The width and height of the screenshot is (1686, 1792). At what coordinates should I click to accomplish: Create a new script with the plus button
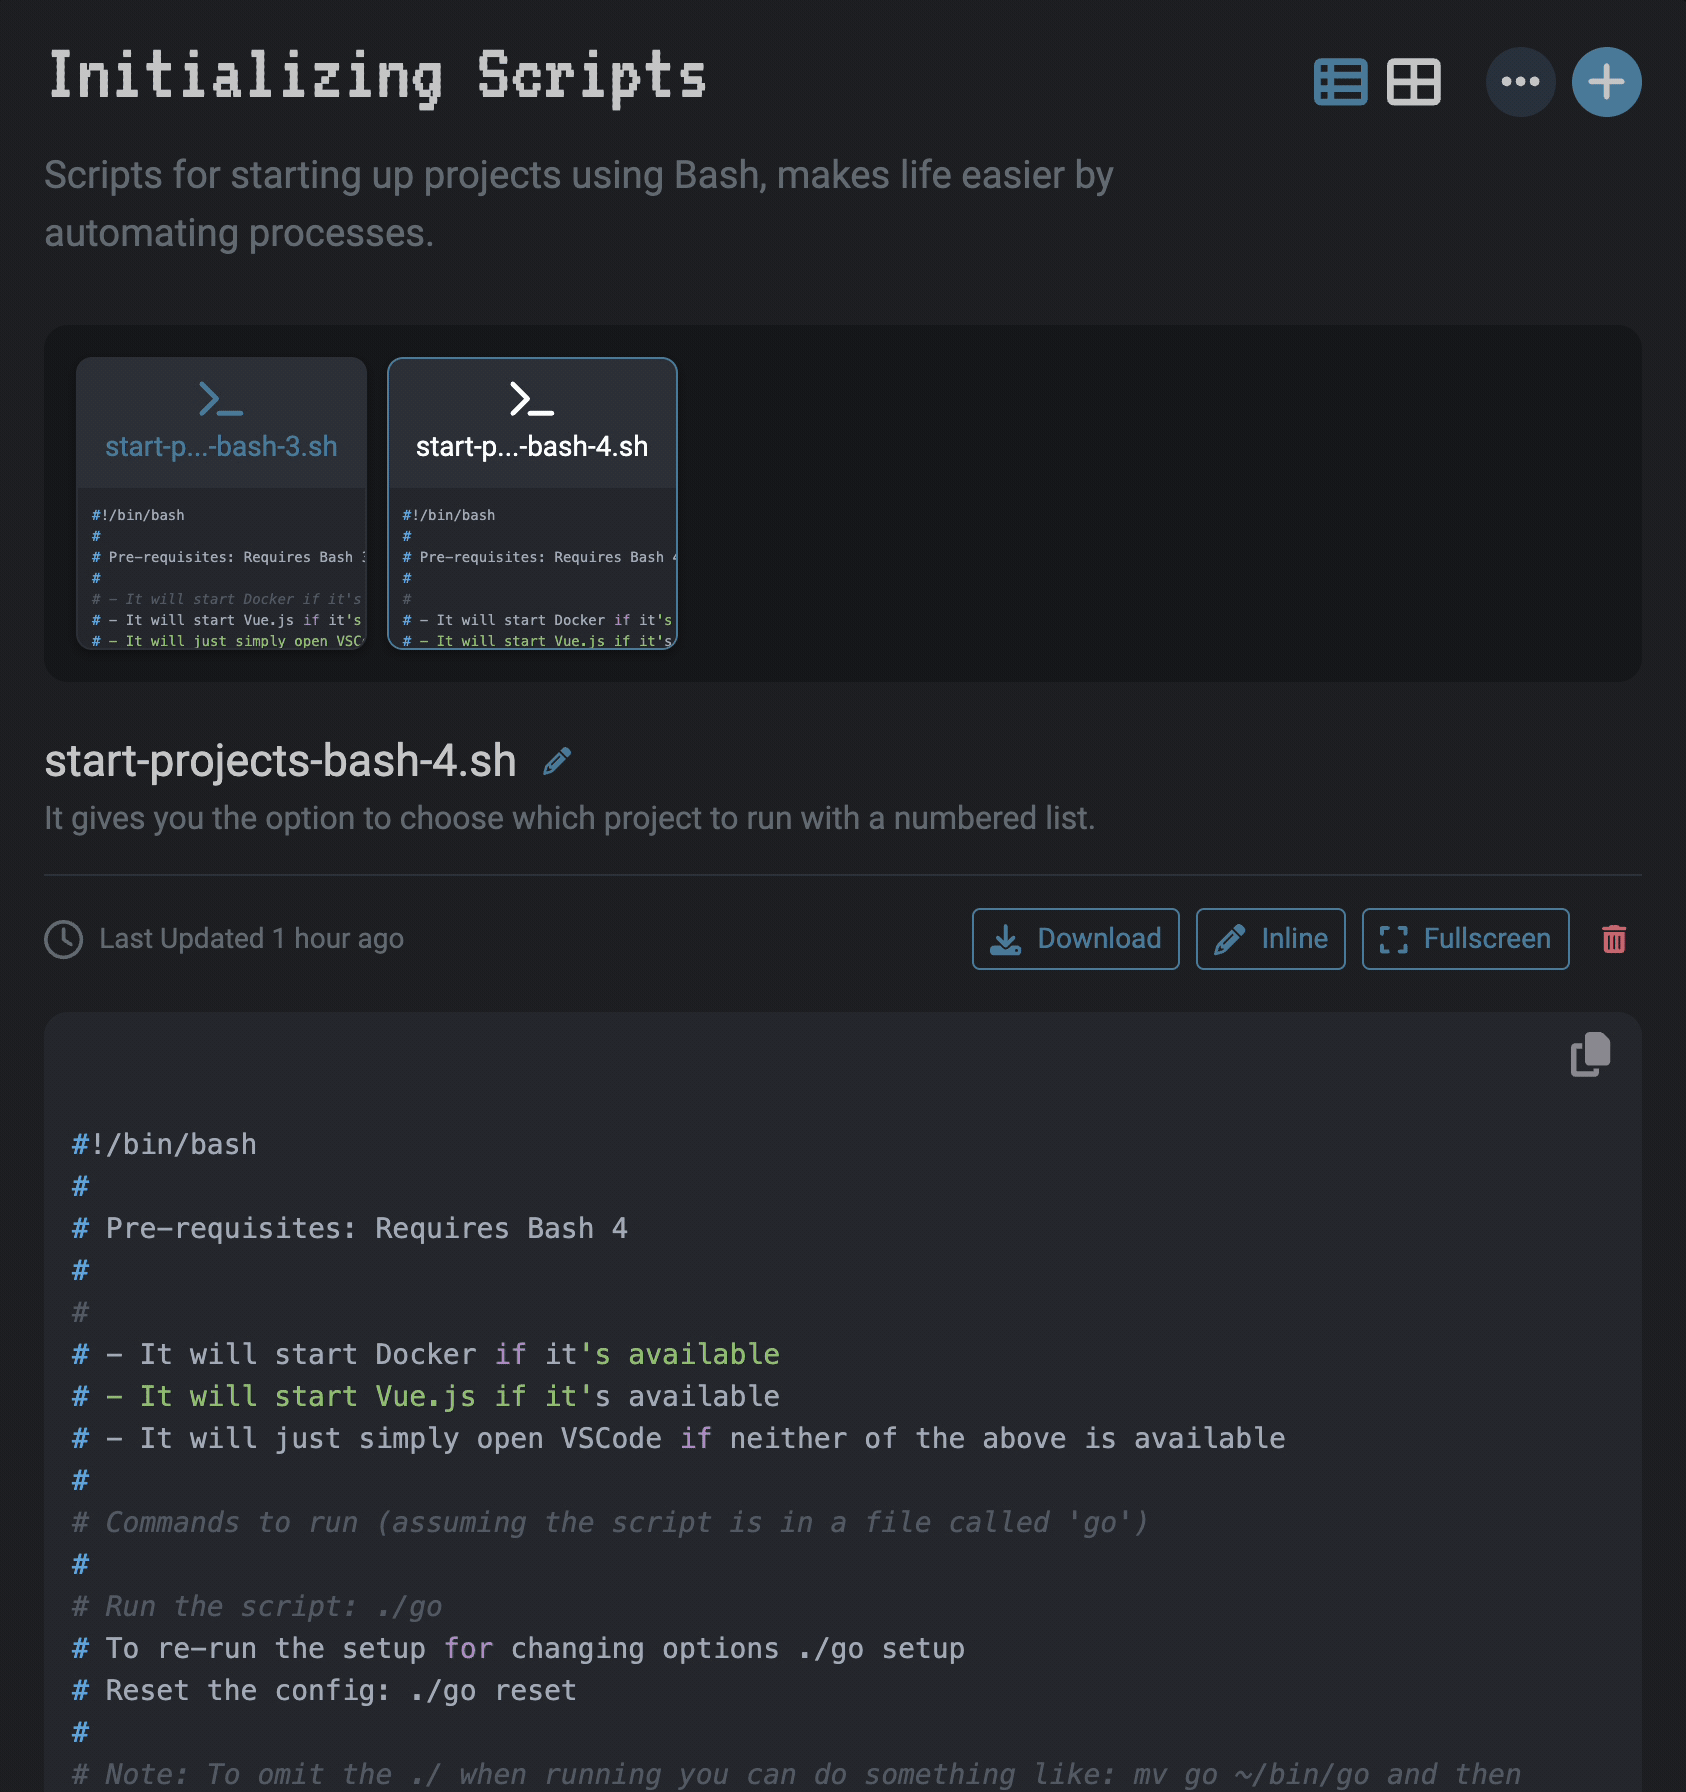(1606, 82)
